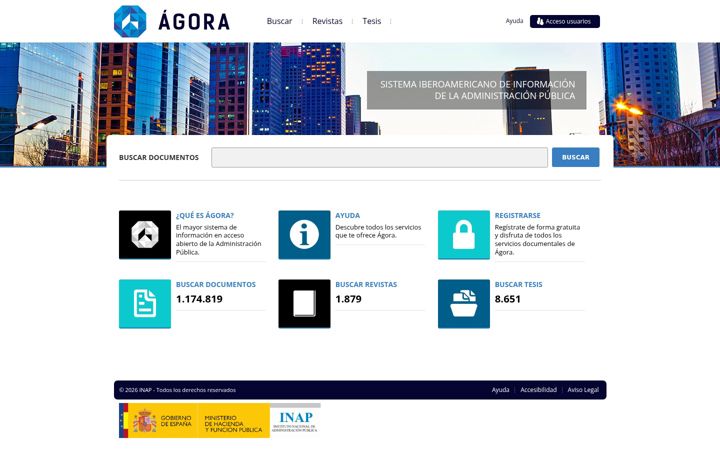The image size is (720, 450).
Task: Open the Revistas menu item
Action: click(x=327, y=21)
